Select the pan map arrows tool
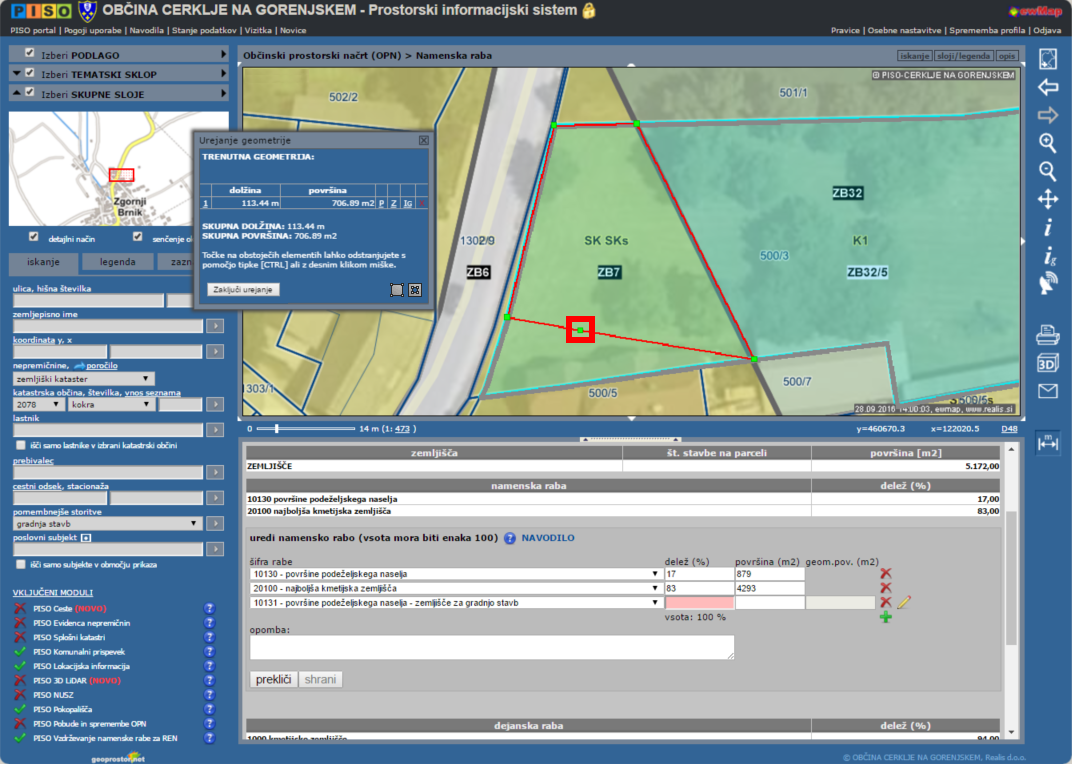1072x764 pixels. pyautogui.click(x=1047, y=199)
